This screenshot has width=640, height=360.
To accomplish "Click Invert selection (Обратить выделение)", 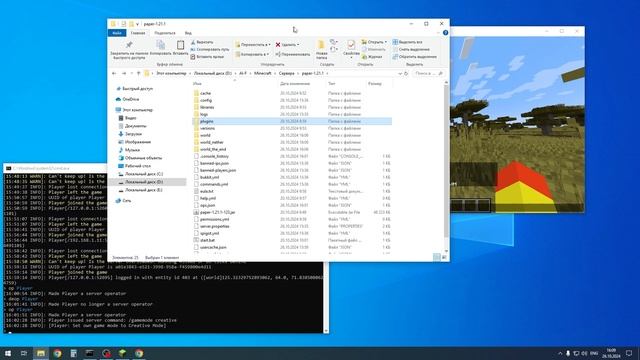I will [414, 57].
